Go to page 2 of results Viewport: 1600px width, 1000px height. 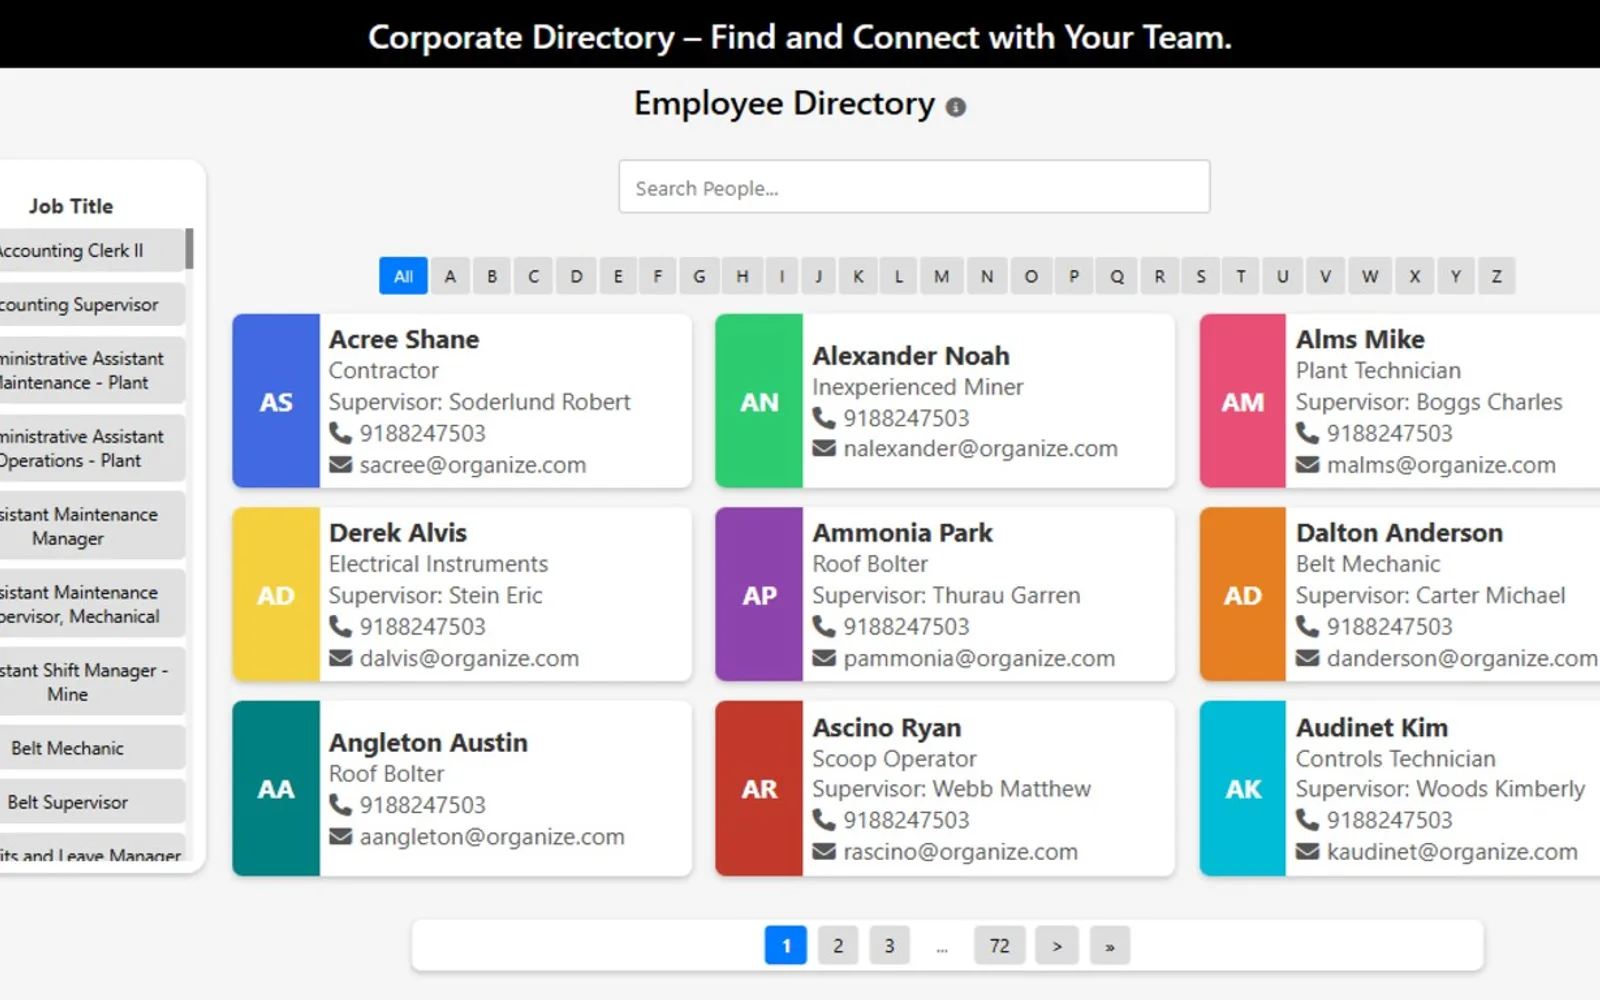838,946
